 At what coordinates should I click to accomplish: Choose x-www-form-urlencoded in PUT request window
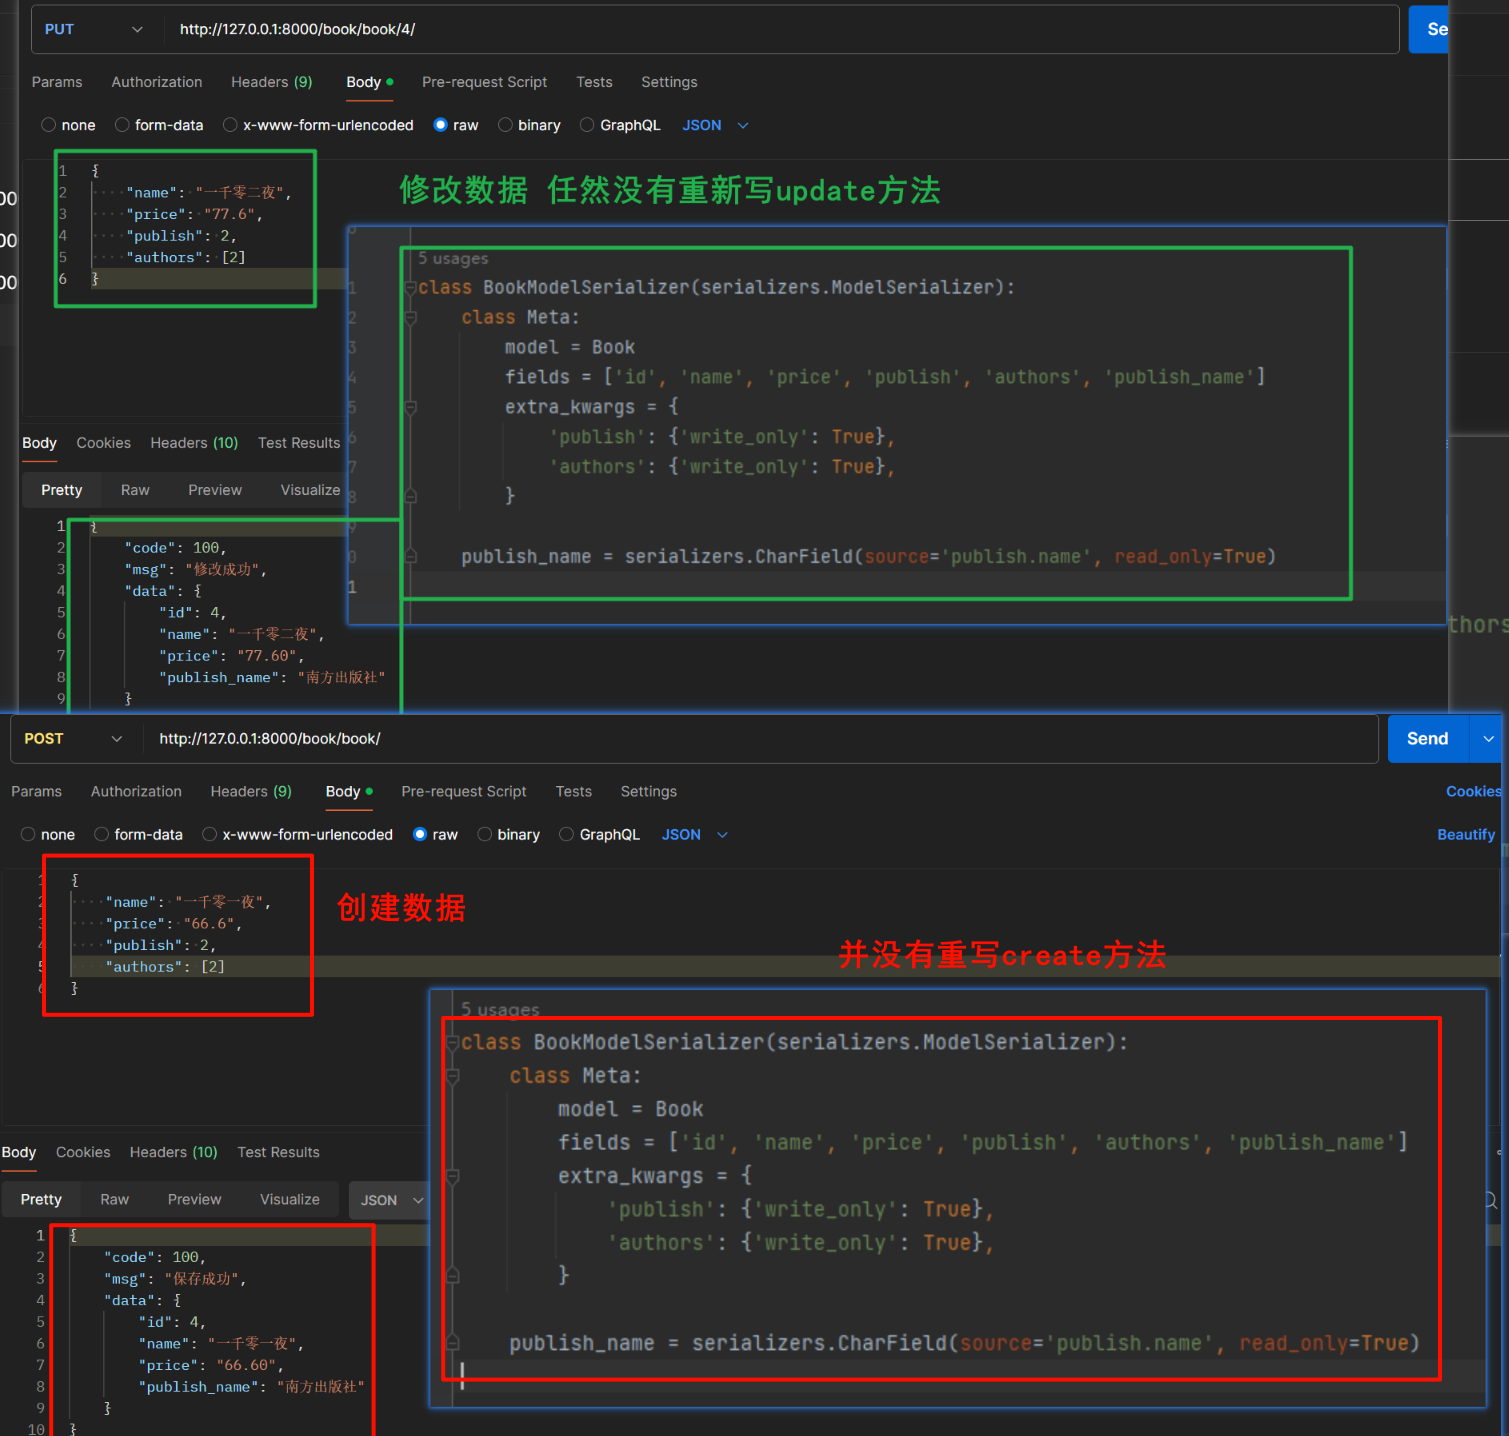(318, 125)
